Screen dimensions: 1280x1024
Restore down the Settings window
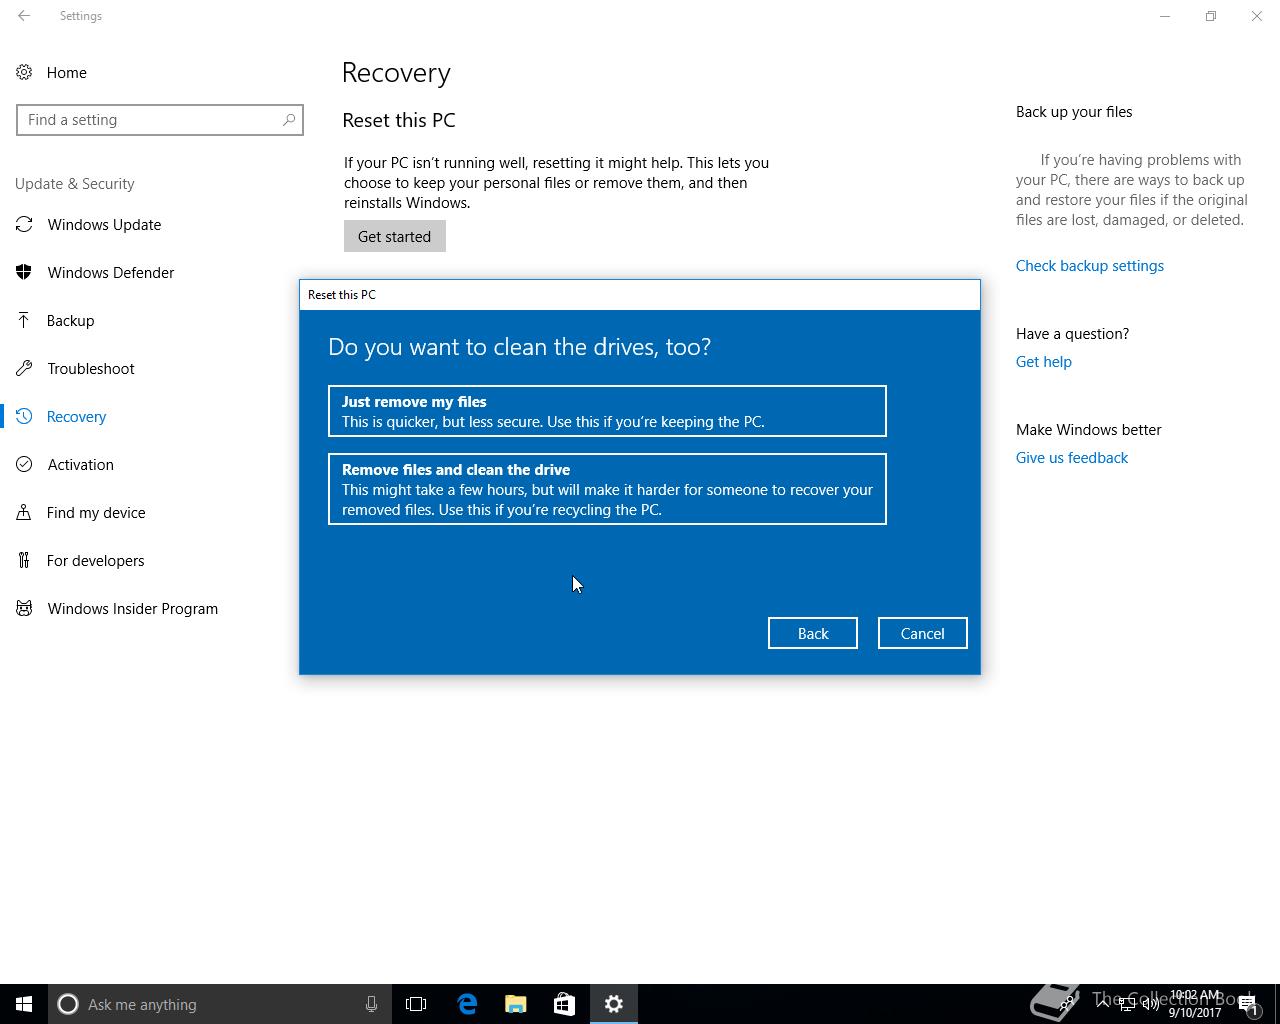[1211, 16]
